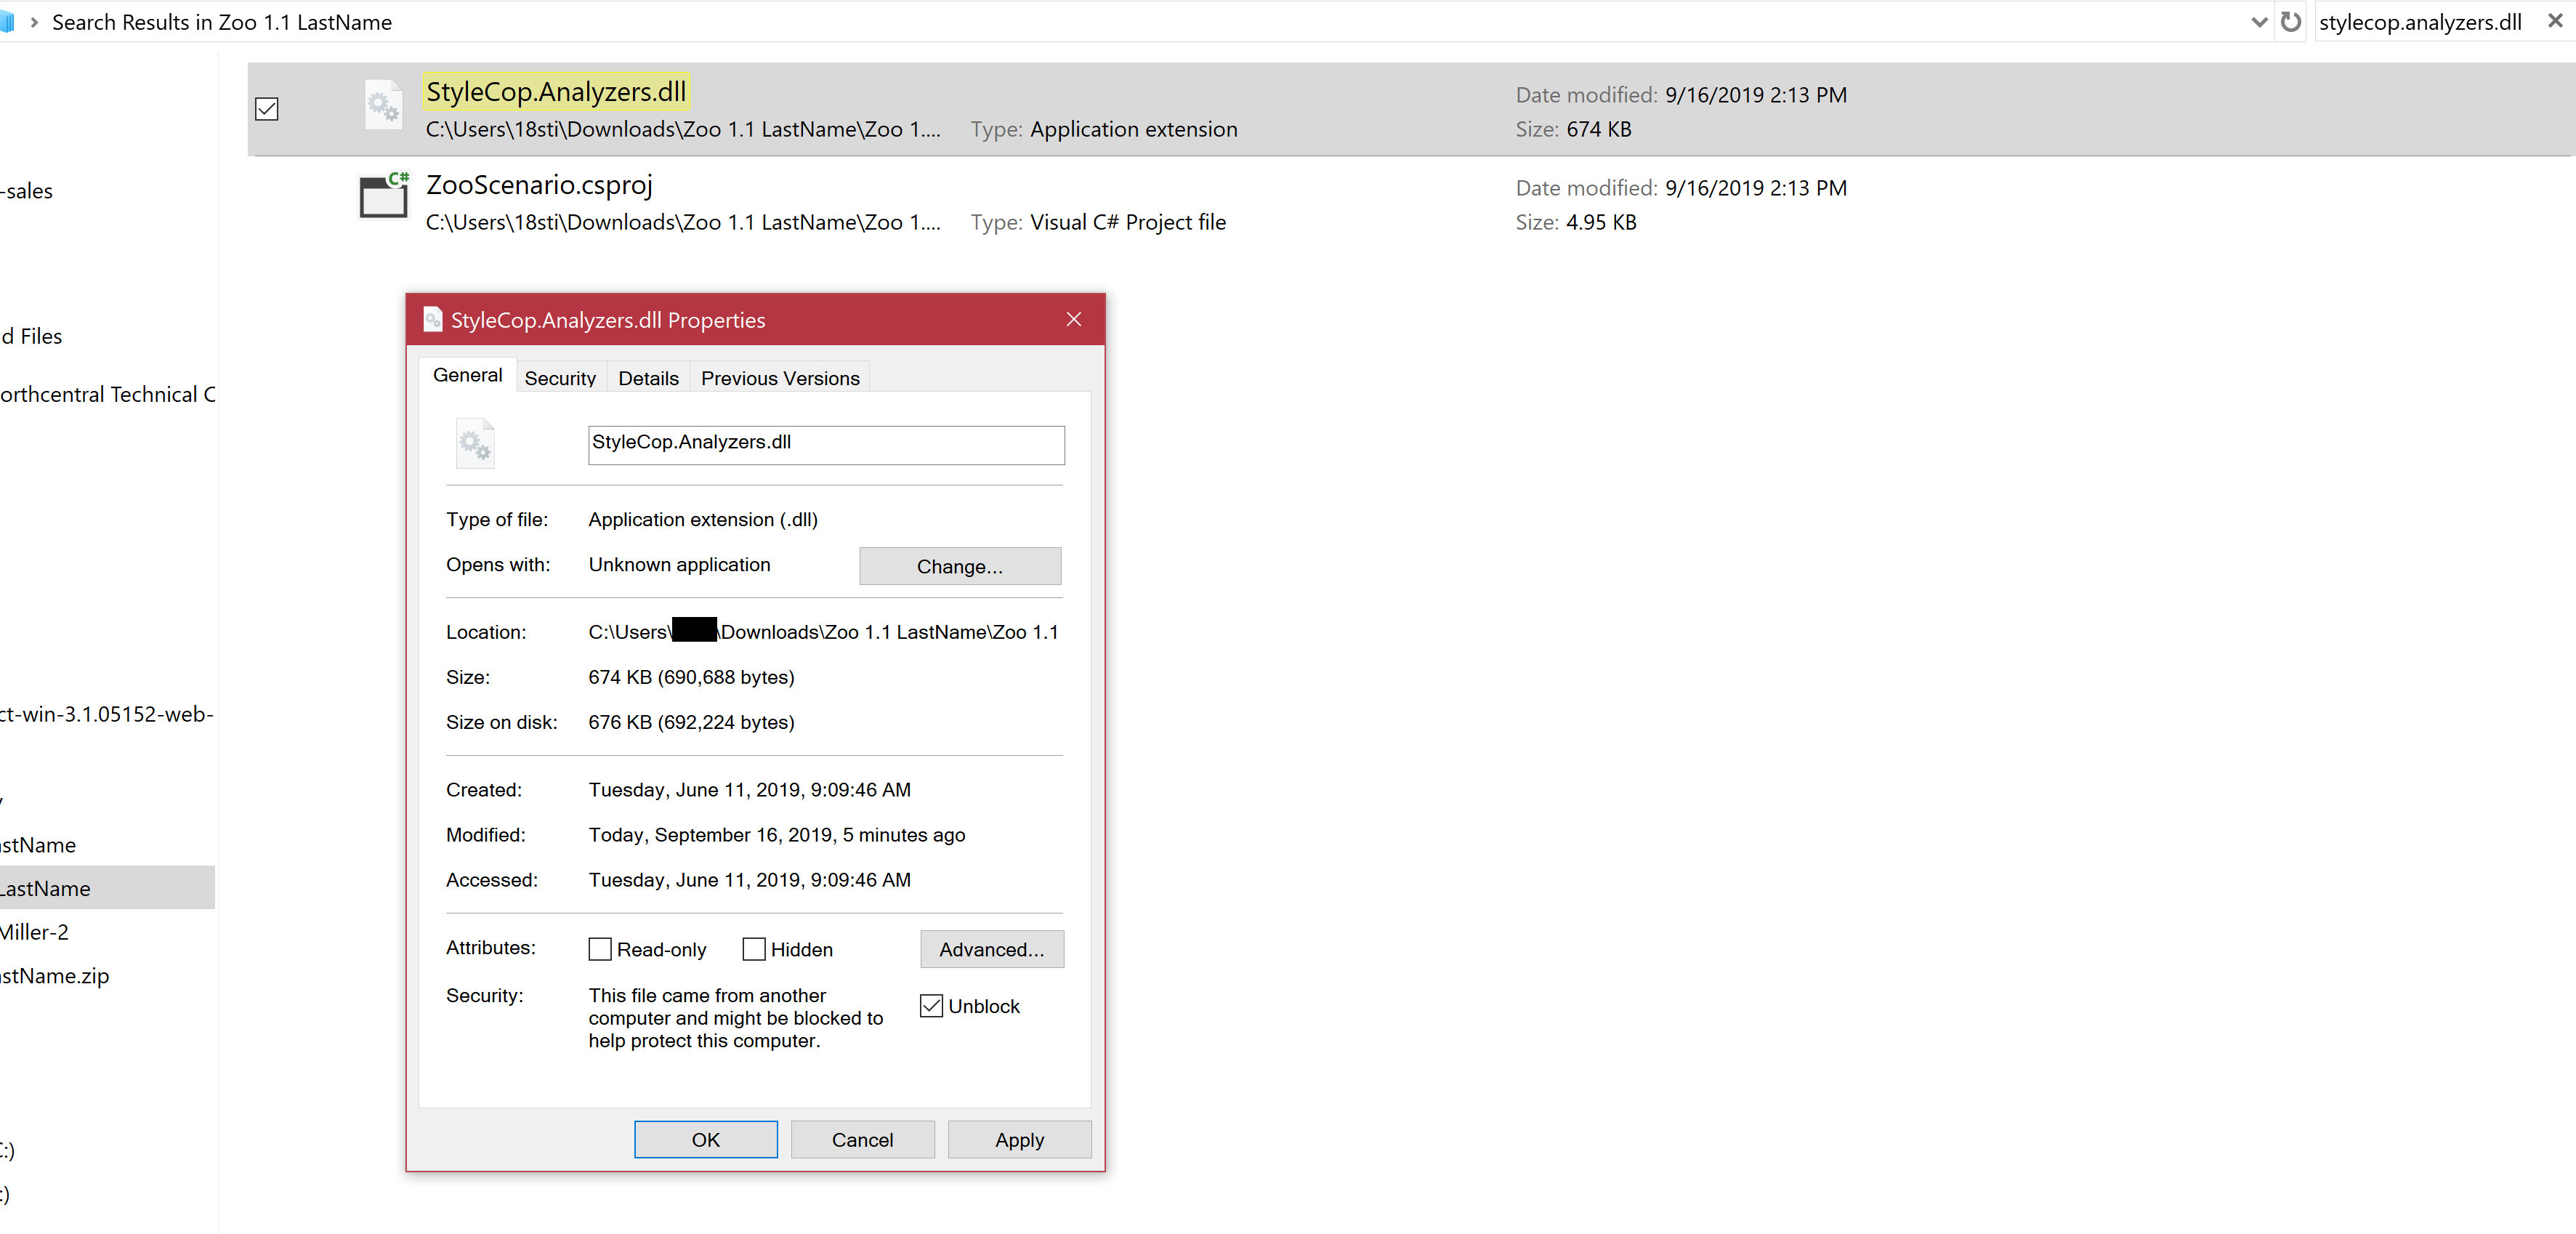
Task: Open the Previous Versions tab
Action: click(x=780, y=378)
